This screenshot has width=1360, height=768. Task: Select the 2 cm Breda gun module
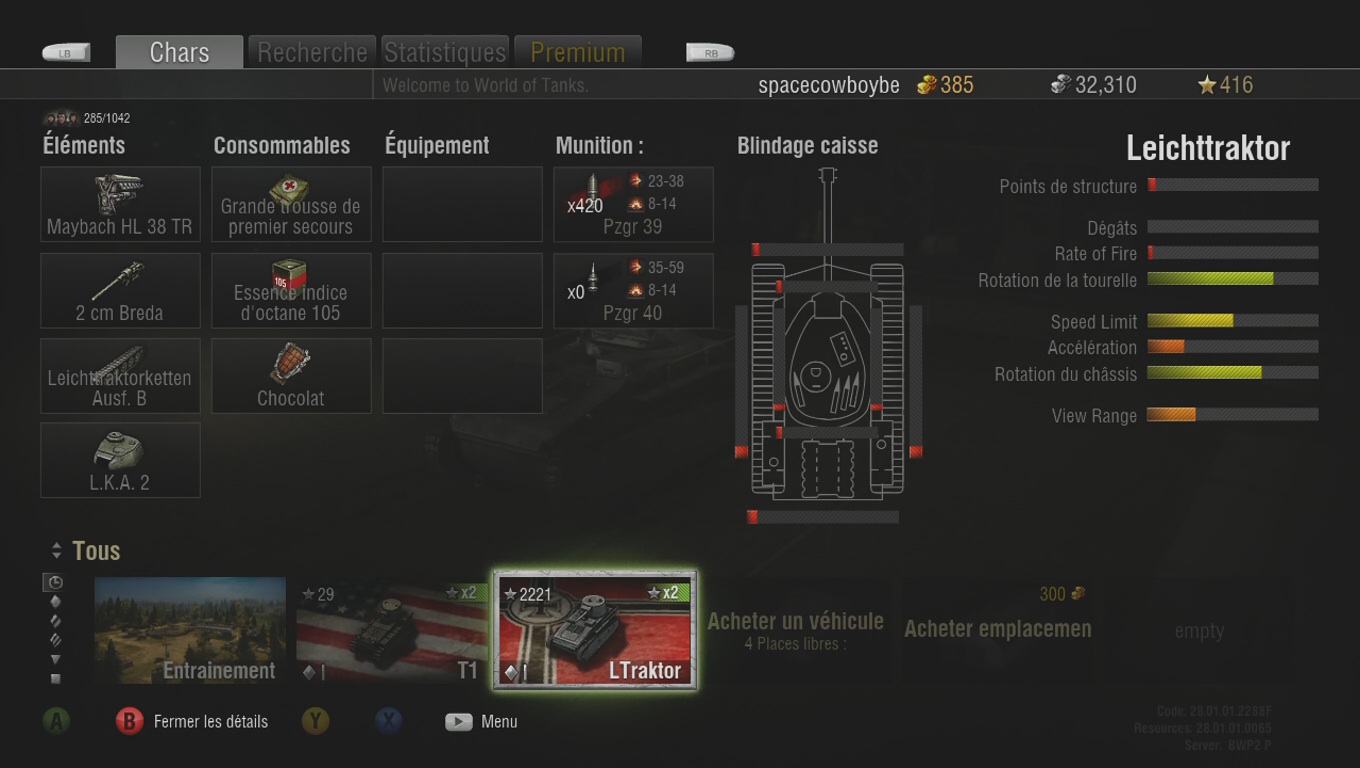tap(120, 290)
